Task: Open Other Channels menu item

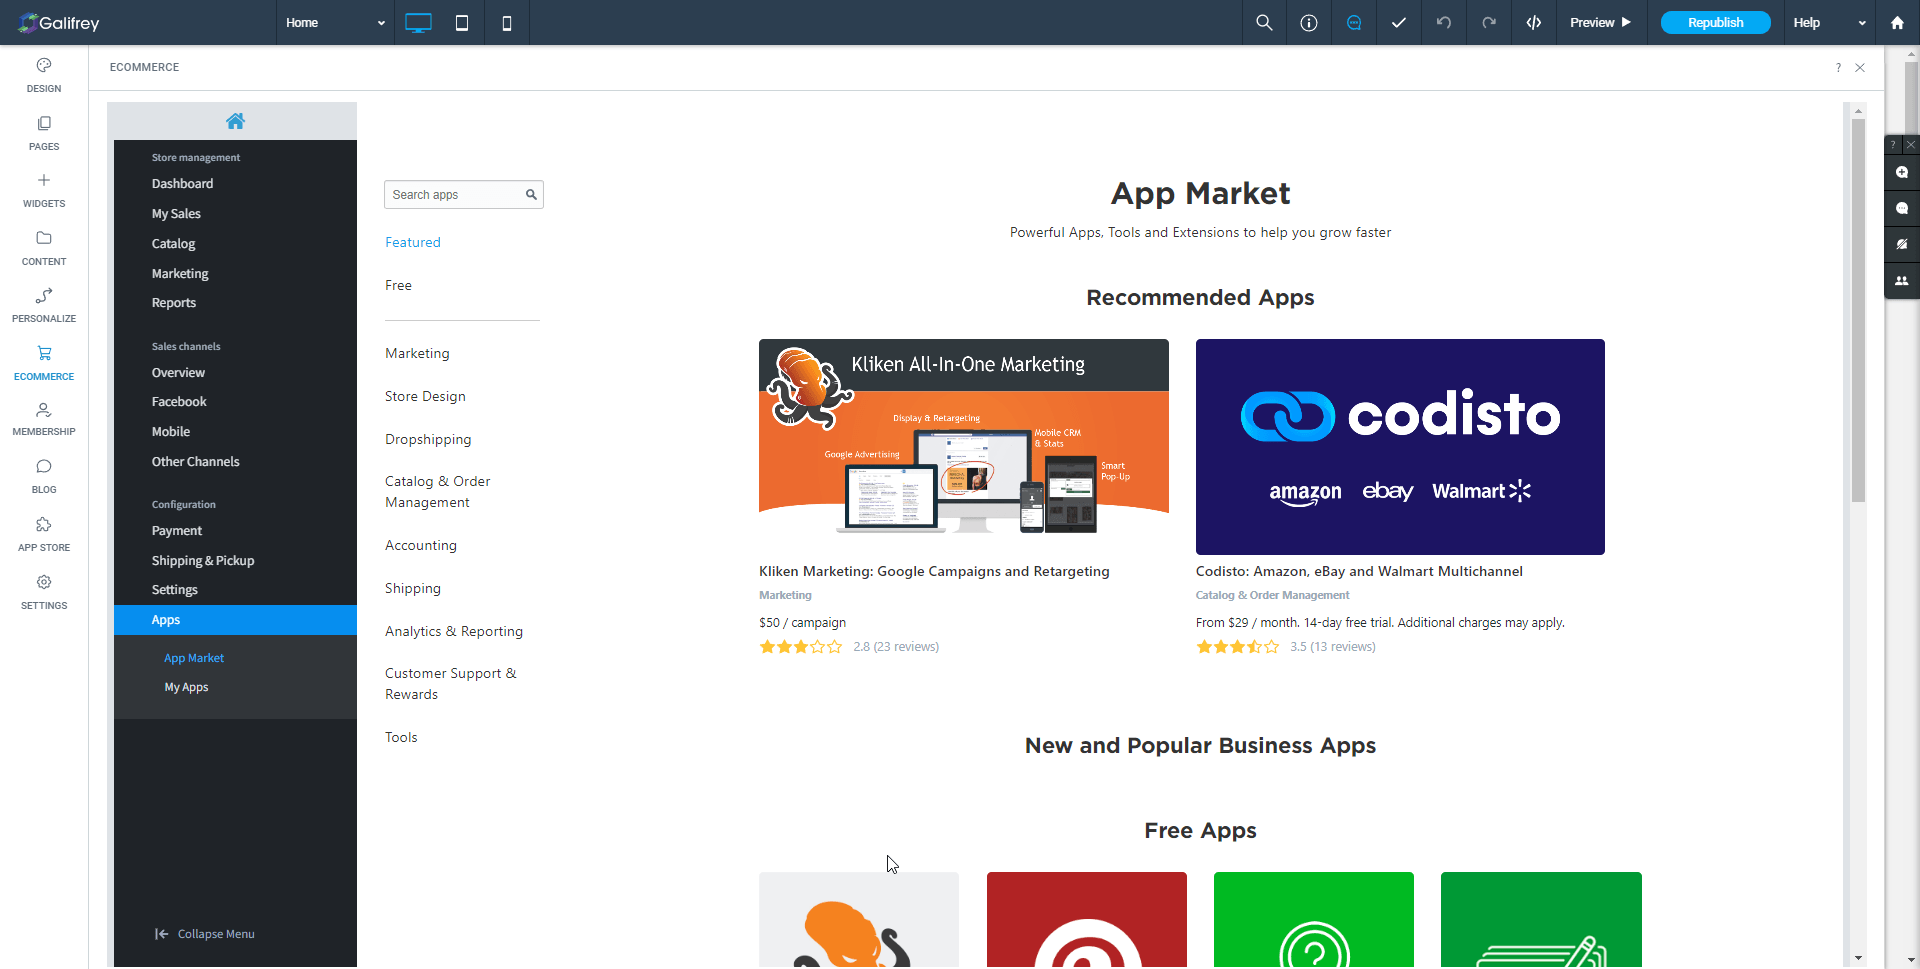Action: 195,462
